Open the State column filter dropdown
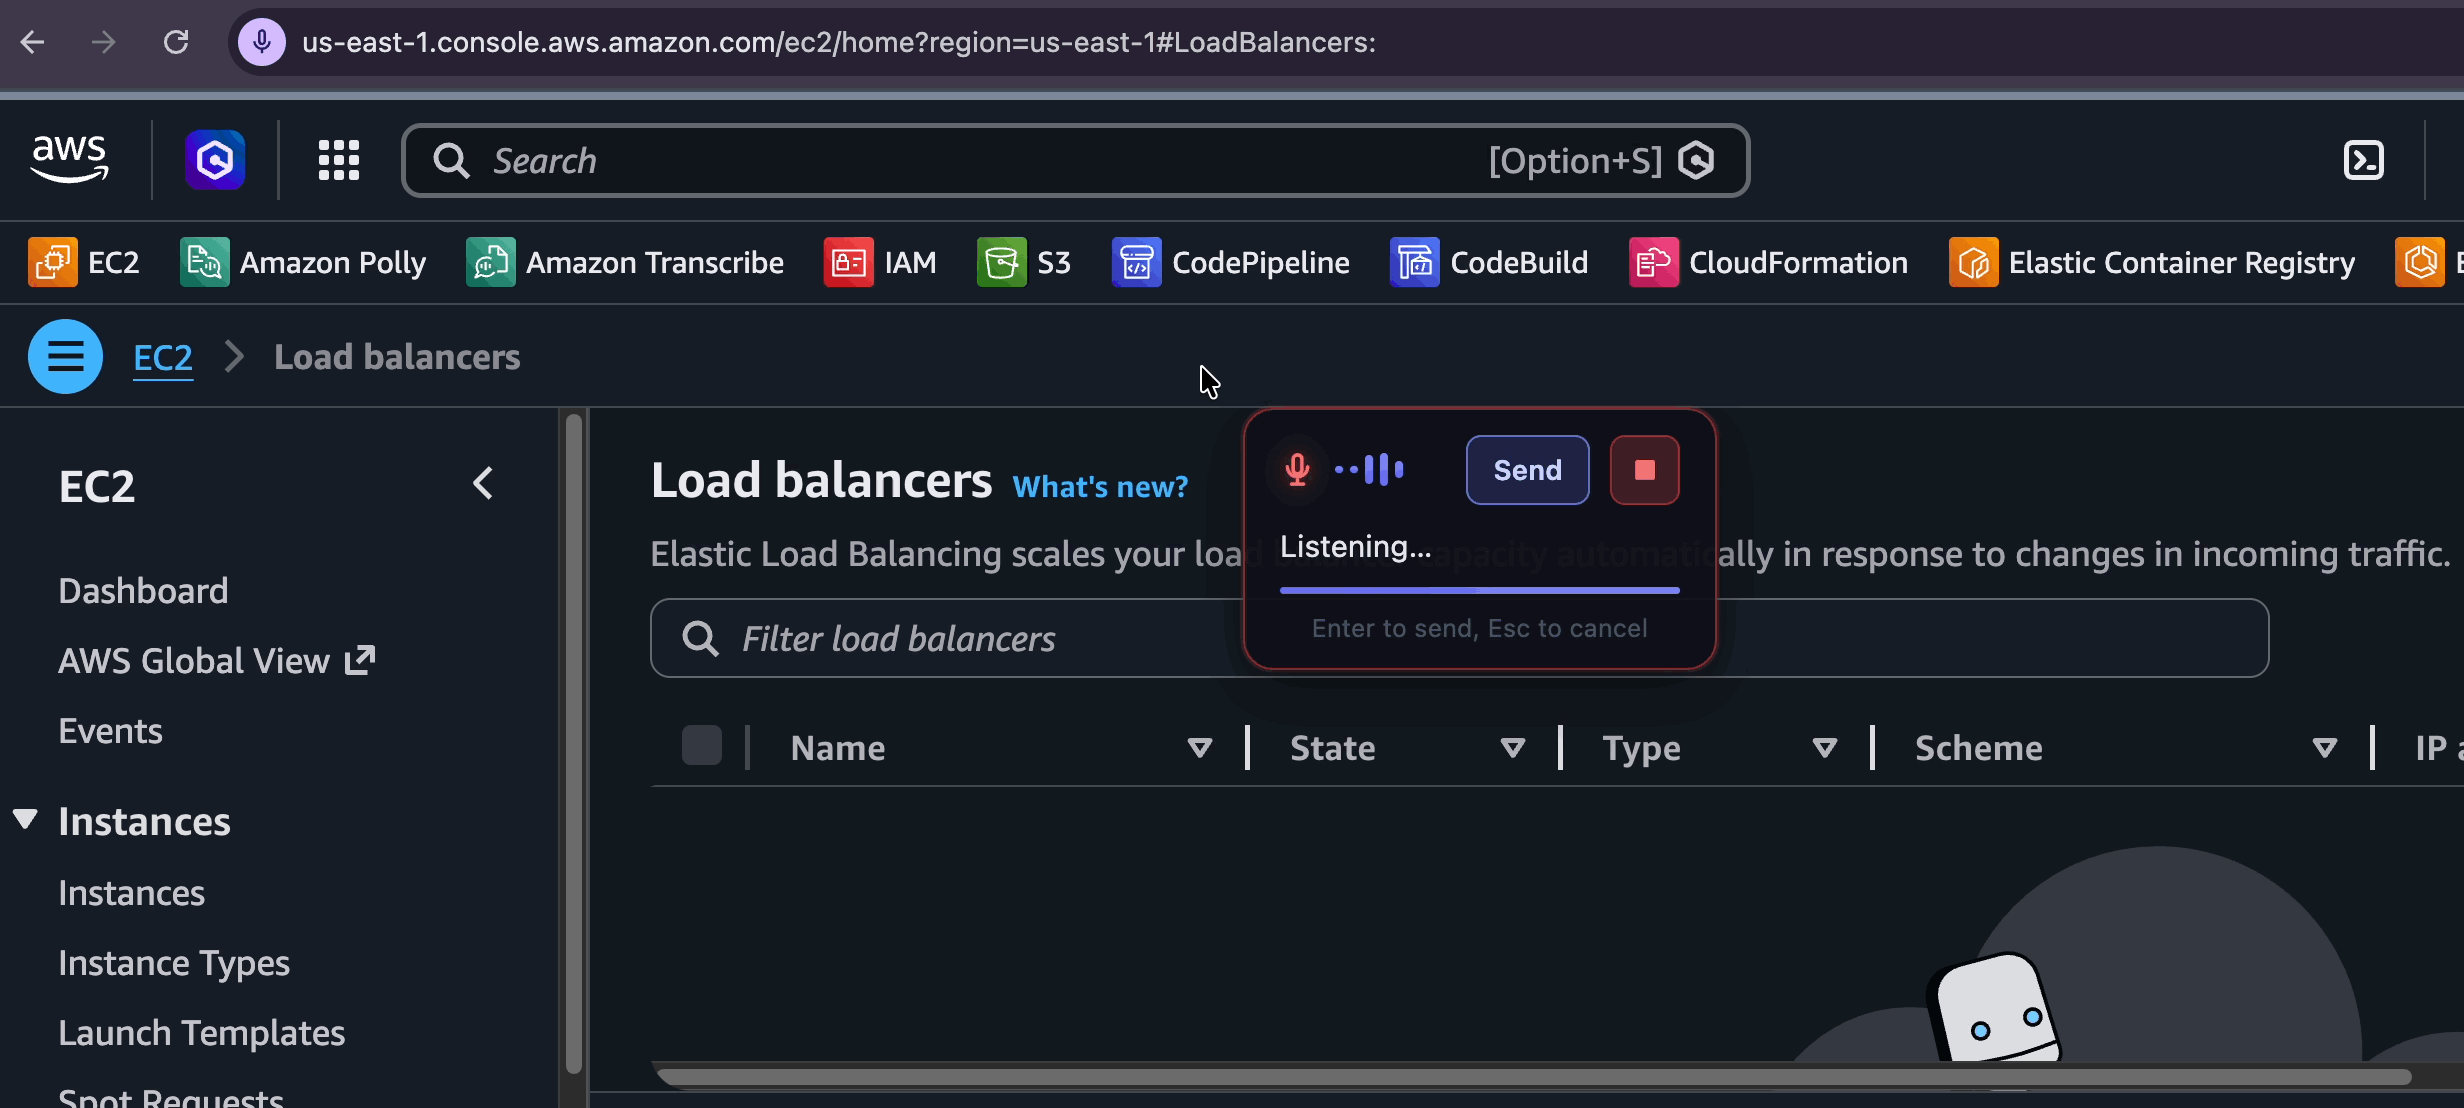Screen dimensions: 2464x1108 pyautogui.click(x=1512, y=748)
